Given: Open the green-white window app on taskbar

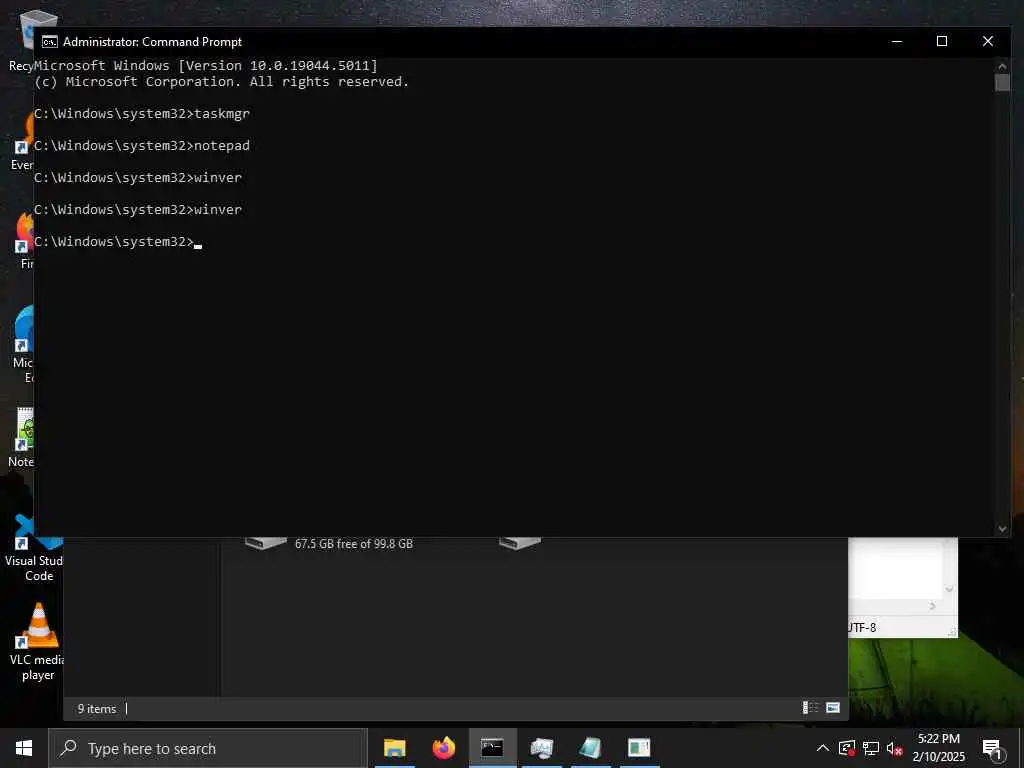Looking at the screenshot, I should pyautogui.click(x=639, y=748).
